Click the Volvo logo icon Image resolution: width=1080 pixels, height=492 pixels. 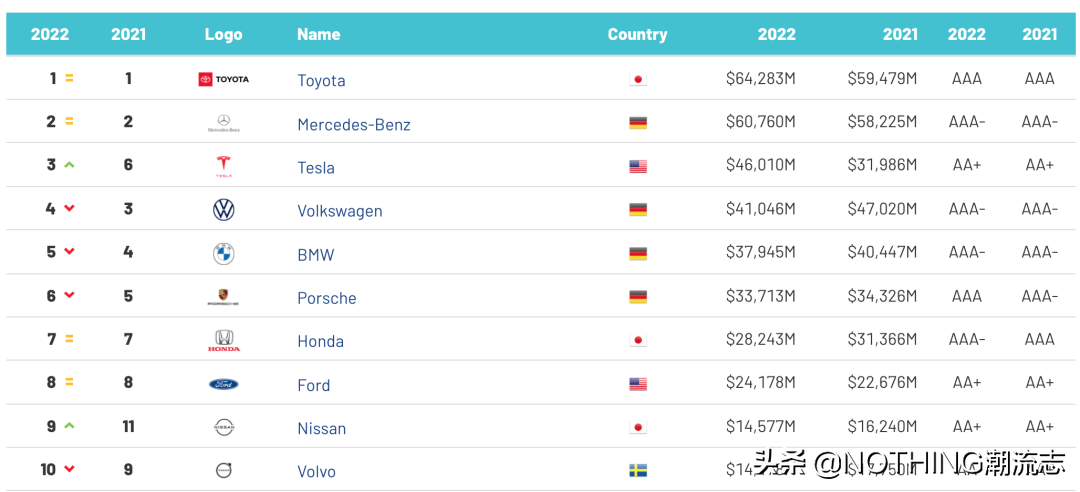pyautogui.click(x=224, y=471)
